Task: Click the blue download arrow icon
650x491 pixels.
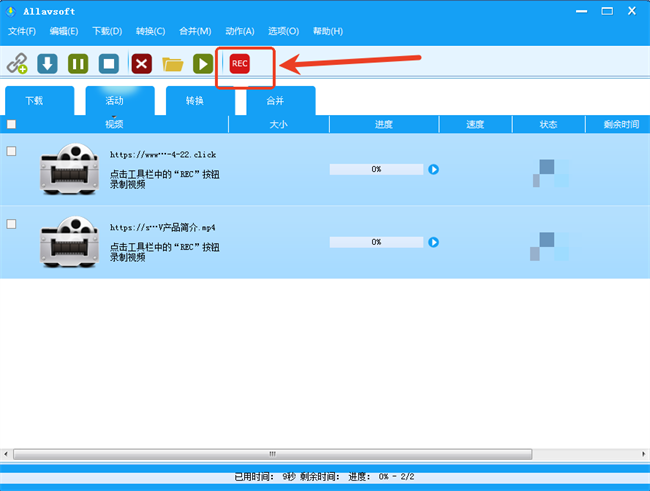Action: point(47,64)
